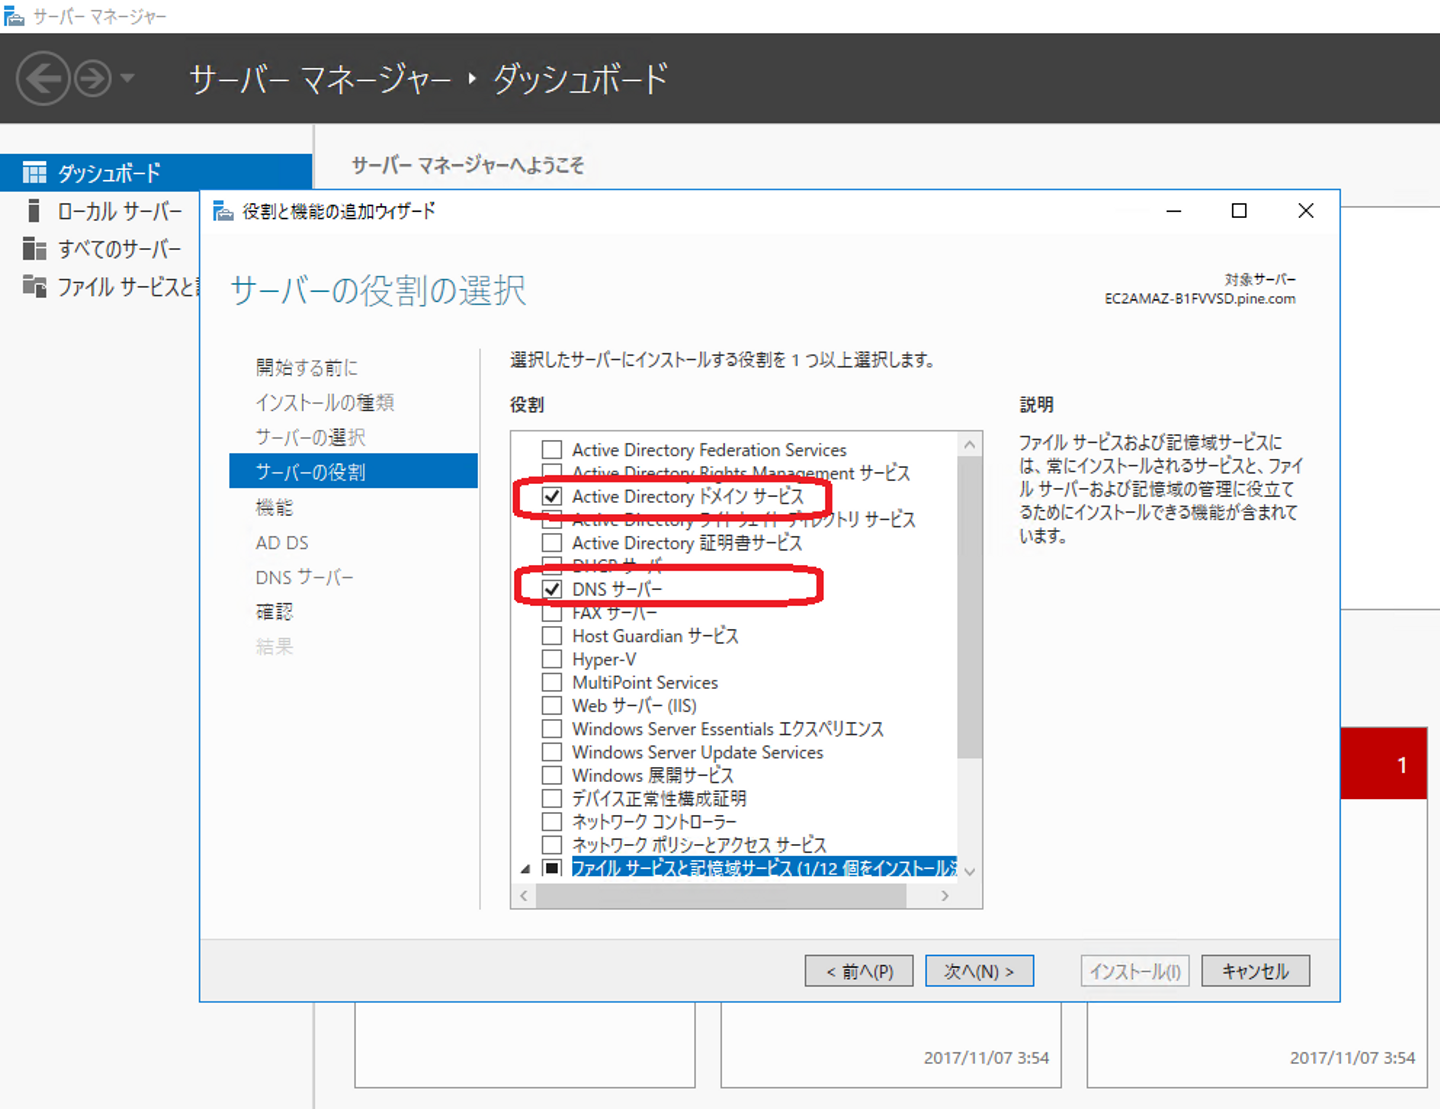Click roles list scroll up arrow
1440x1109 pixels.
click(x=969, y=444)
